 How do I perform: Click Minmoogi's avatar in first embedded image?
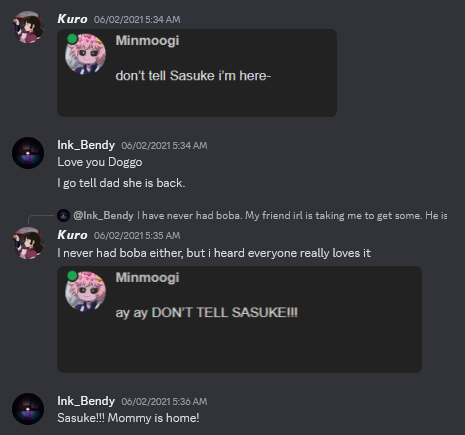click(x=86, y=54)
